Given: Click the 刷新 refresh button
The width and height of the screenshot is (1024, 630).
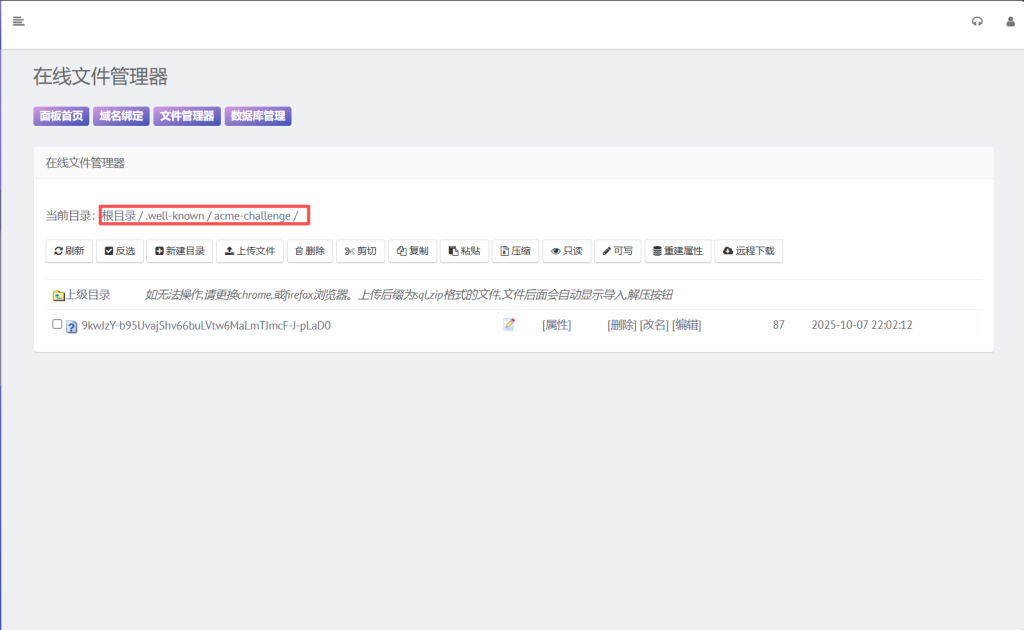Looking at the screenshot, I should tap(69, 251).
